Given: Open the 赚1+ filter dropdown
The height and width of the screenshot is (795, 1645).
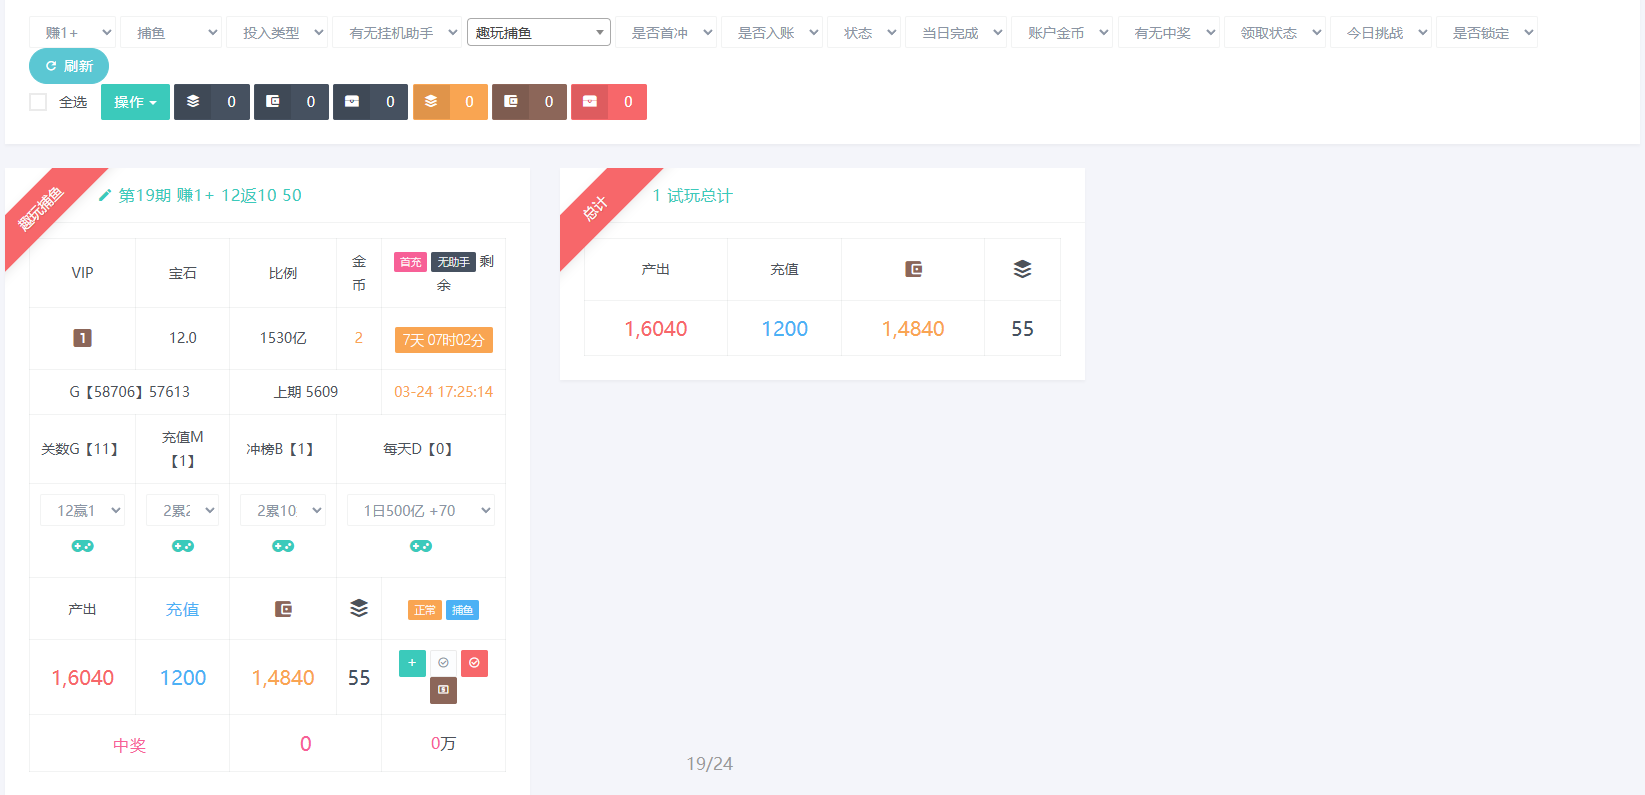Looking at the screenshot, I should pyautogui.click(x=72, y=33).
